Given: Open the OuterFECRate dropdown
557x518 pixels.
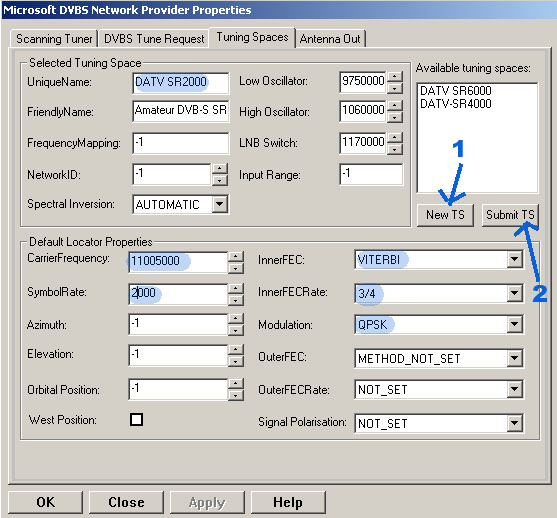Looking at the screenshot, I should point(514,389).
